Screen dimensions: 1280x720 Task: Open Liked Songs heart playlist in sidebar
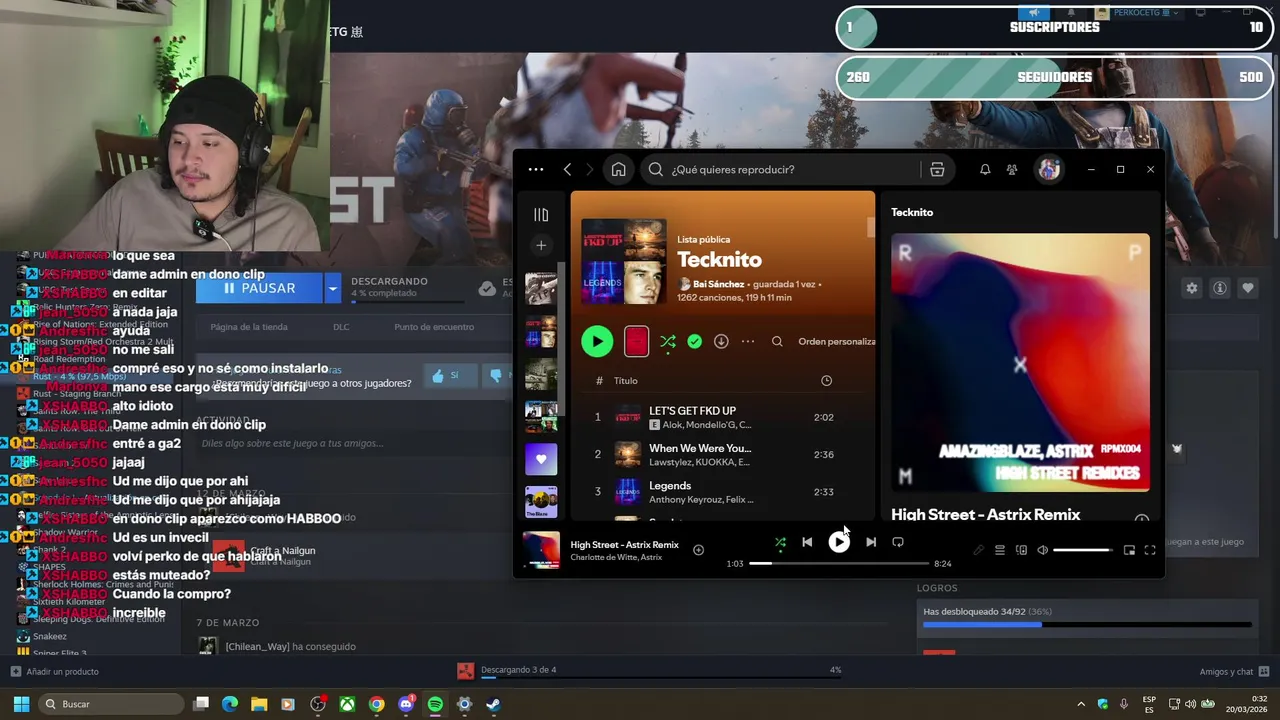click(x=541, y=459)
